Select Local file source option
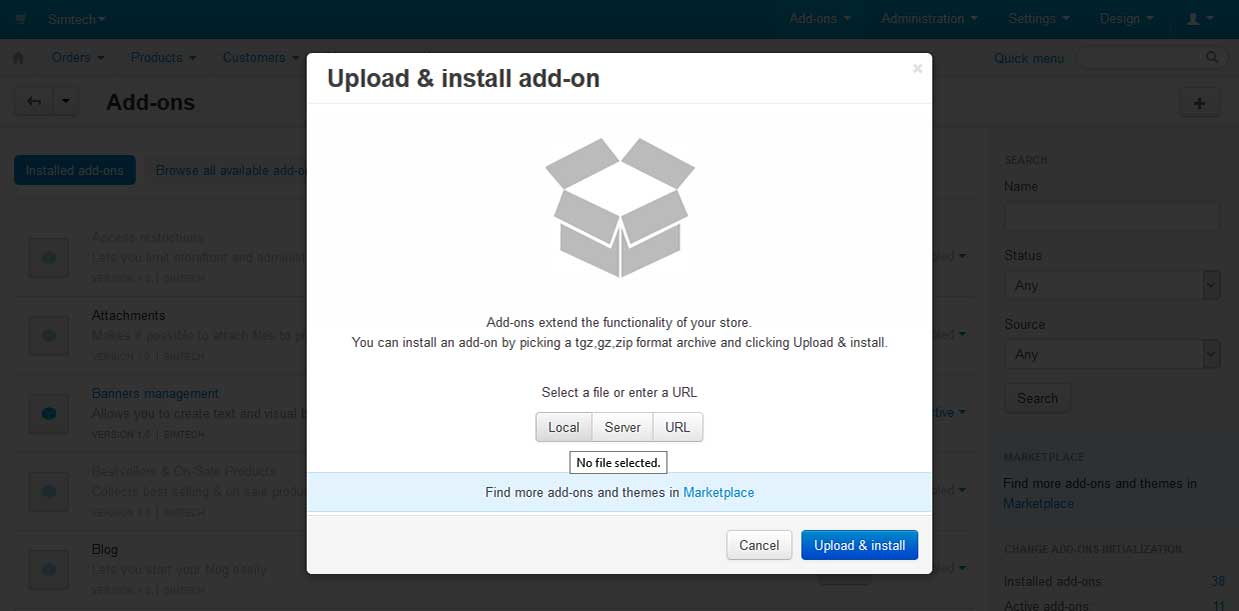This screenshot has height=611, width=1239. coord(563,427)
